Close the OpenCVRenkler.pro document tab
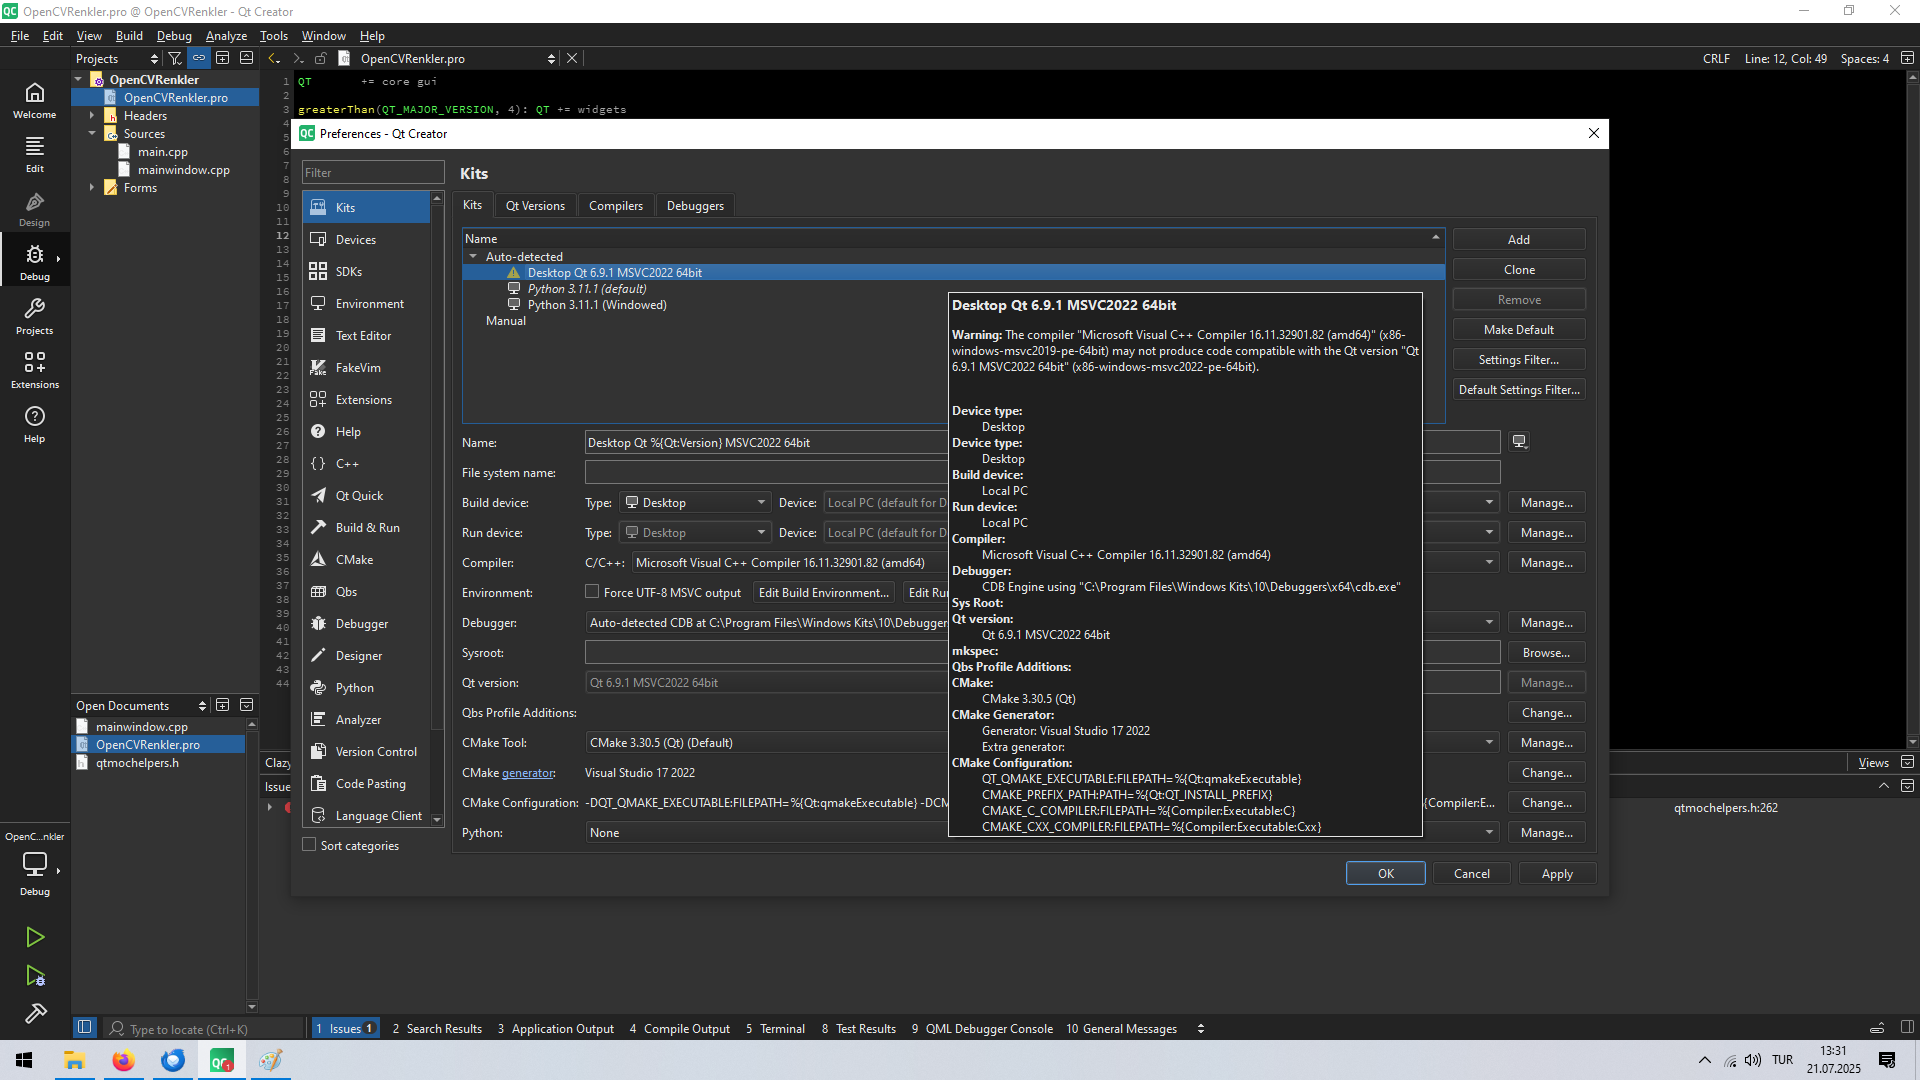This screenshot has width=1920, height=1080. [x=572, y=58]
